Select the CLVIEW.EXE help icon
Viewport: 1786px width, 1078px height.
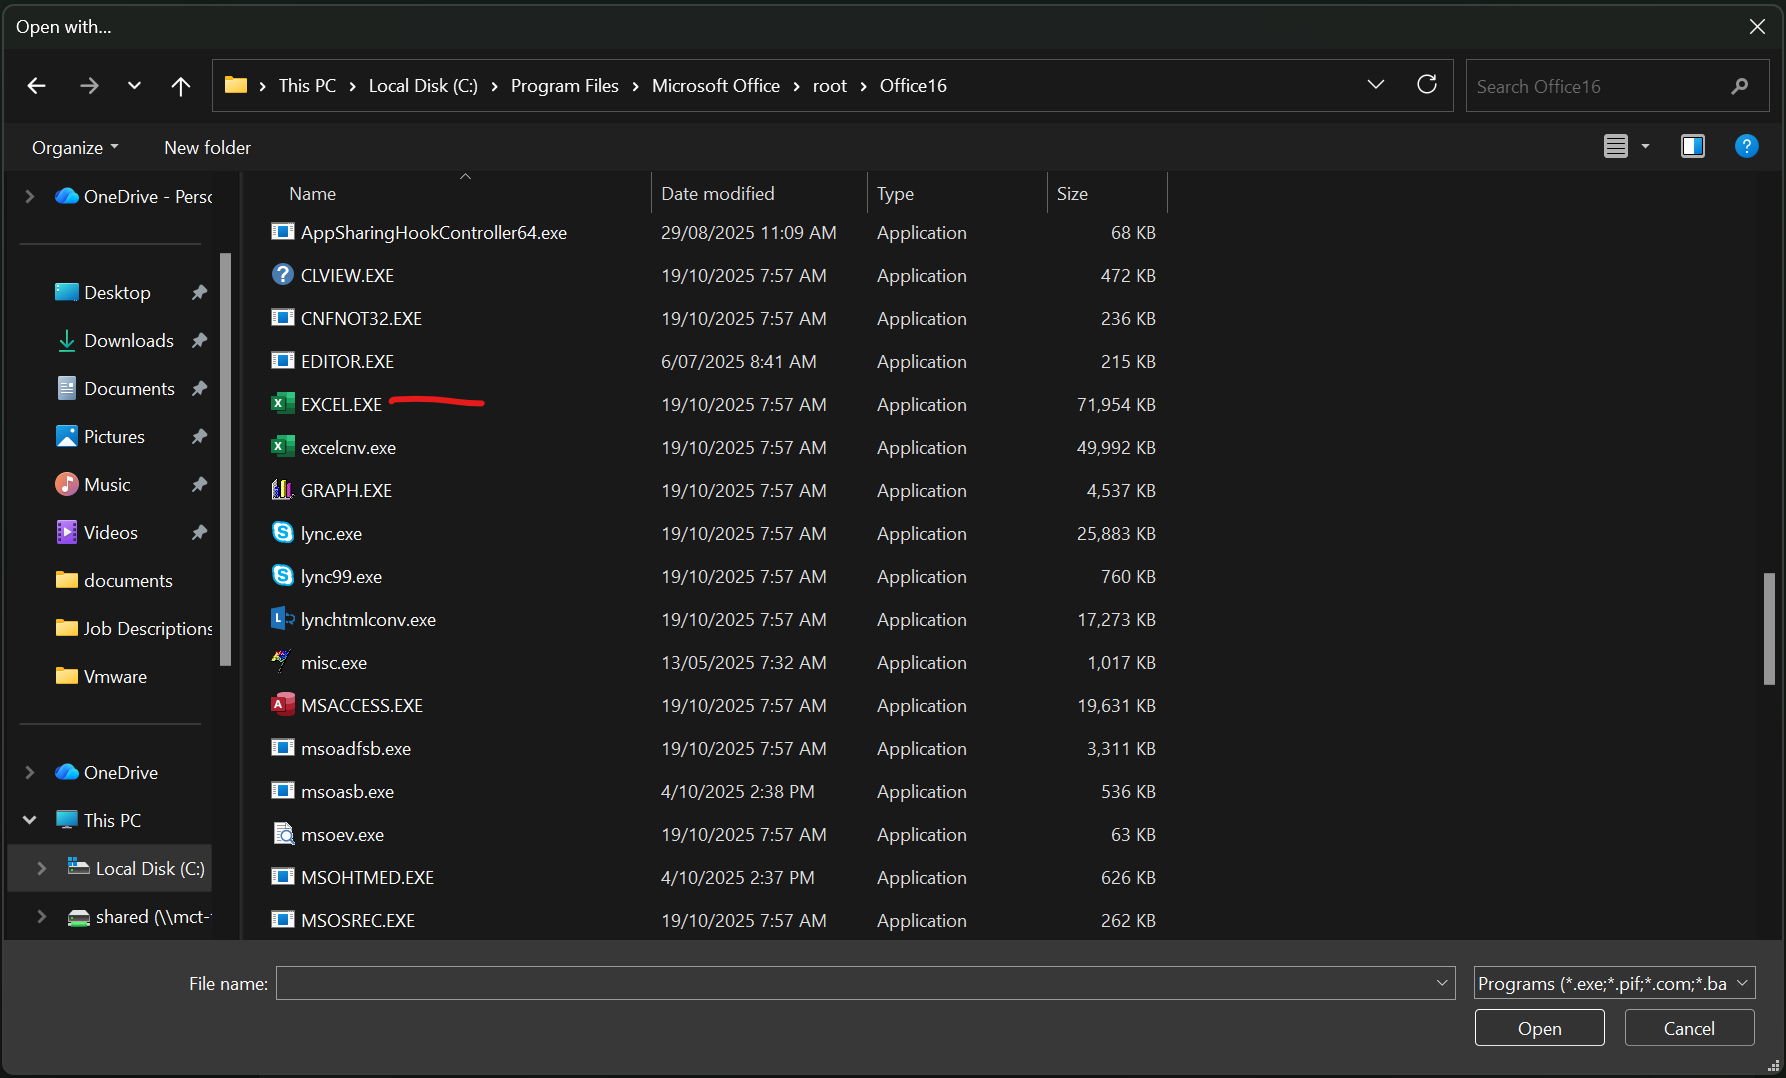(x=283, y=275)
